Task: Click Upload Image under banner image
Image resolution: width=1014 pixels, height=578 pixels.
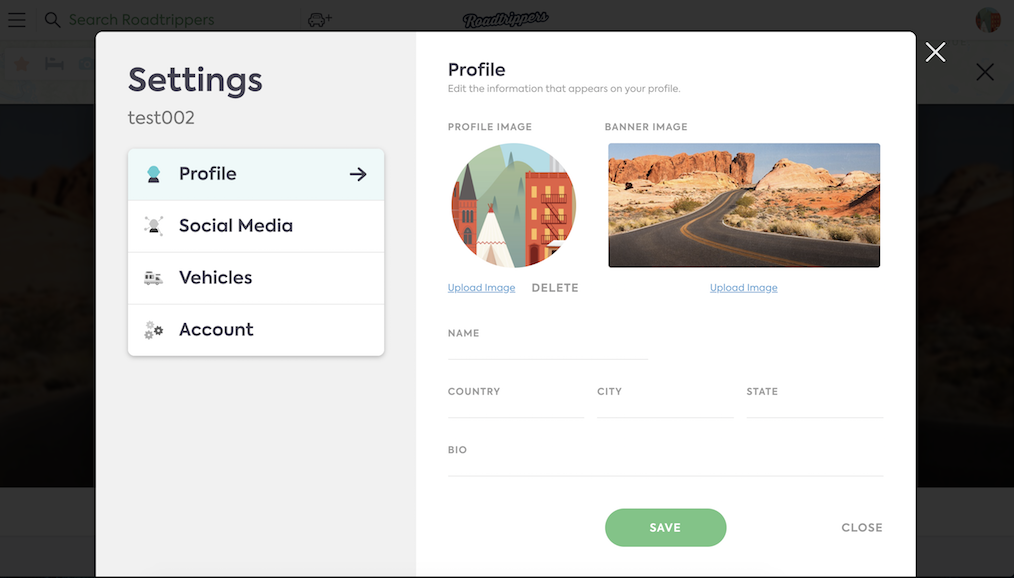Action: tap(744, 288)
